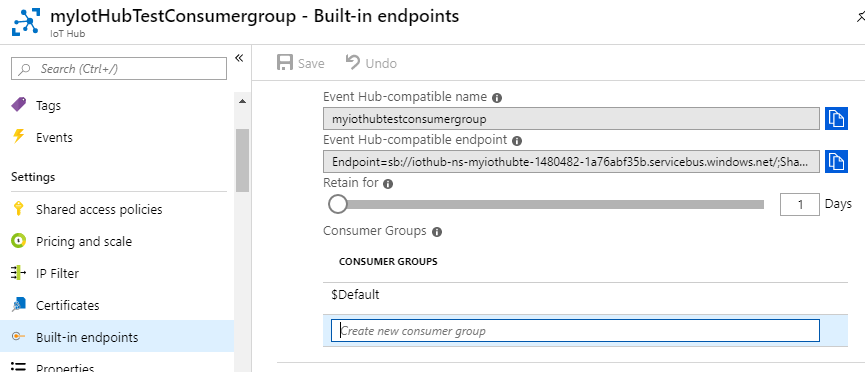The width and height of the screenshot is (865, 372).
Task: Click the Event Hub-compatible name field
Action: (572, 119)
